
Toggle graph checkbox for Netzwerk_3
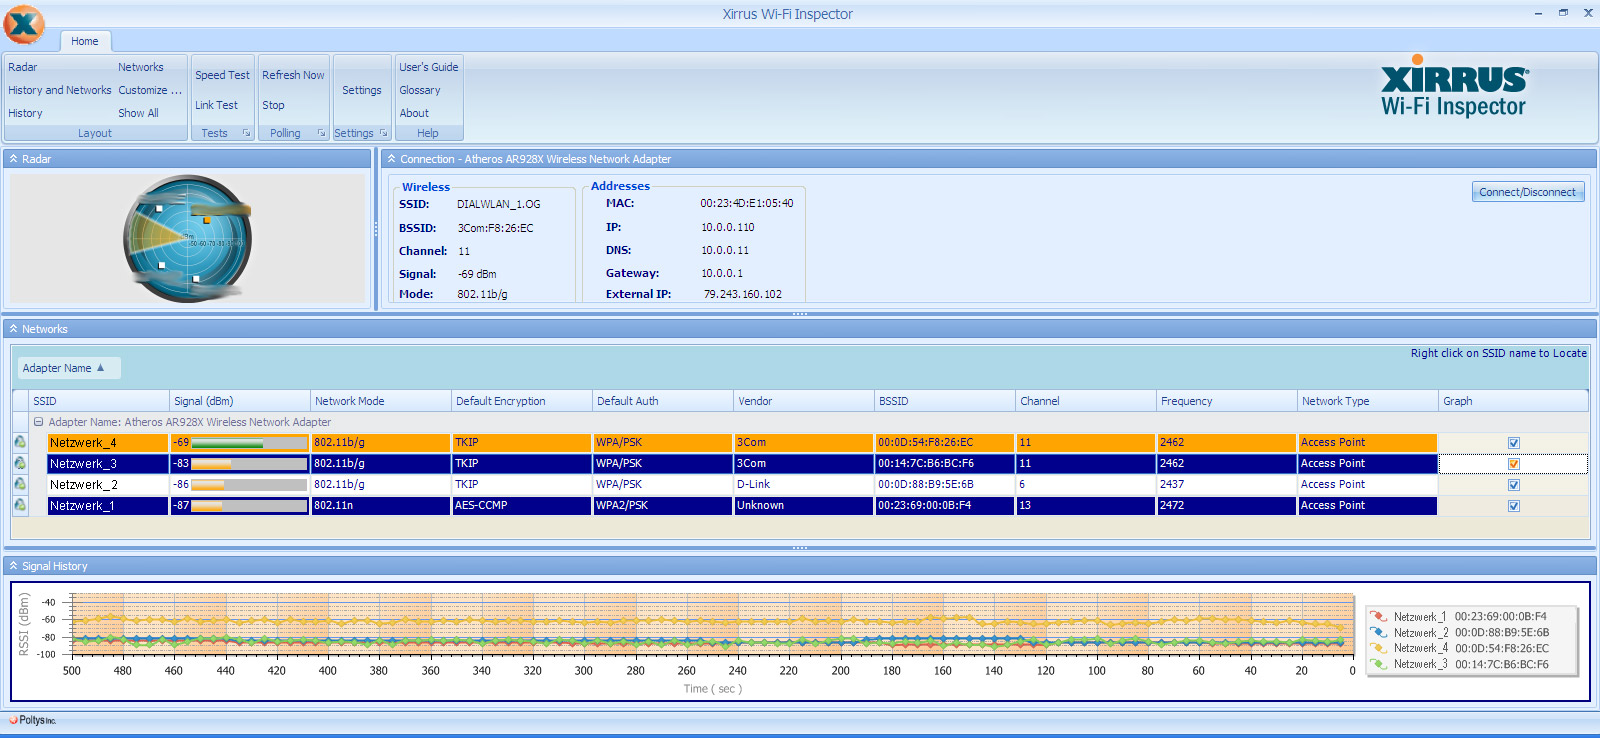pos(1513,464)
